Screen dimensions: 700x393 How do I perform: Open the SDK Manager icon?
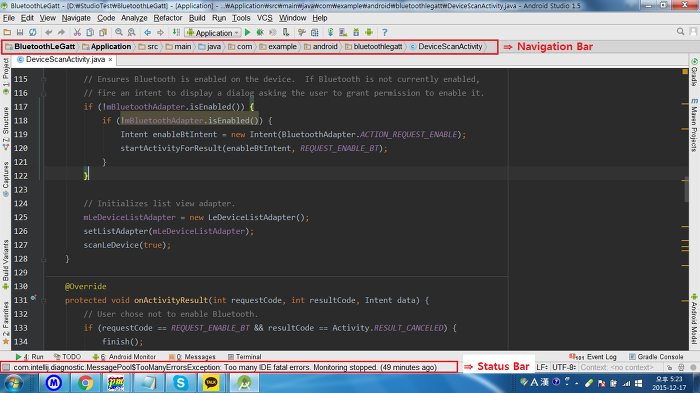356,32
